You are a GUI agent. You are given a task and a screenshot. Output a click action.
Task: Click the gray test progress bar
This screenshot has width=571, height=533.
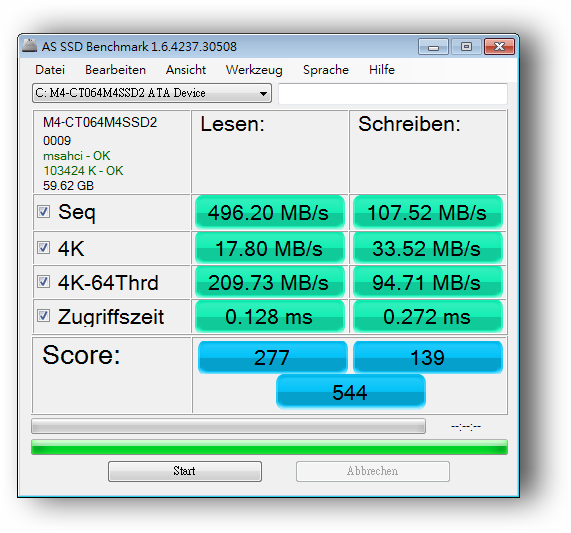pyautogui.click(x=228, y=426)
